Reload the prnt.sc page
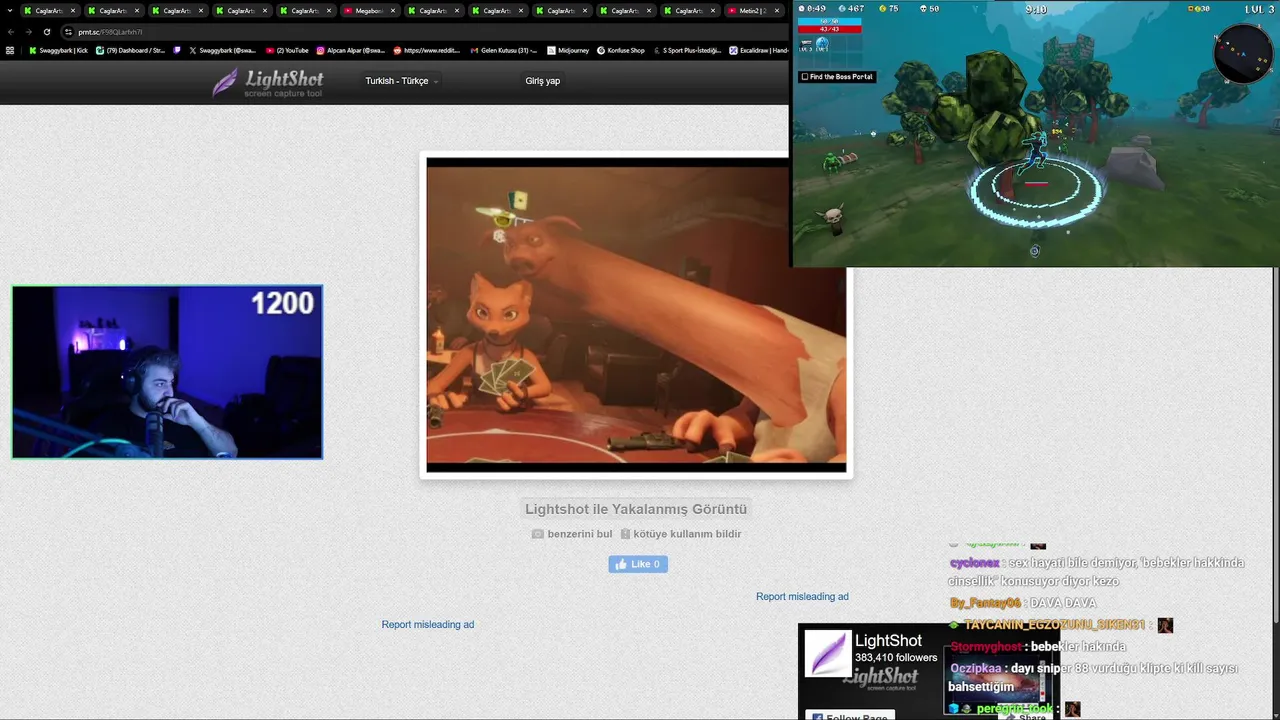Image resolution: width=1280 pixels, height=720 pixels. (46, 32)
